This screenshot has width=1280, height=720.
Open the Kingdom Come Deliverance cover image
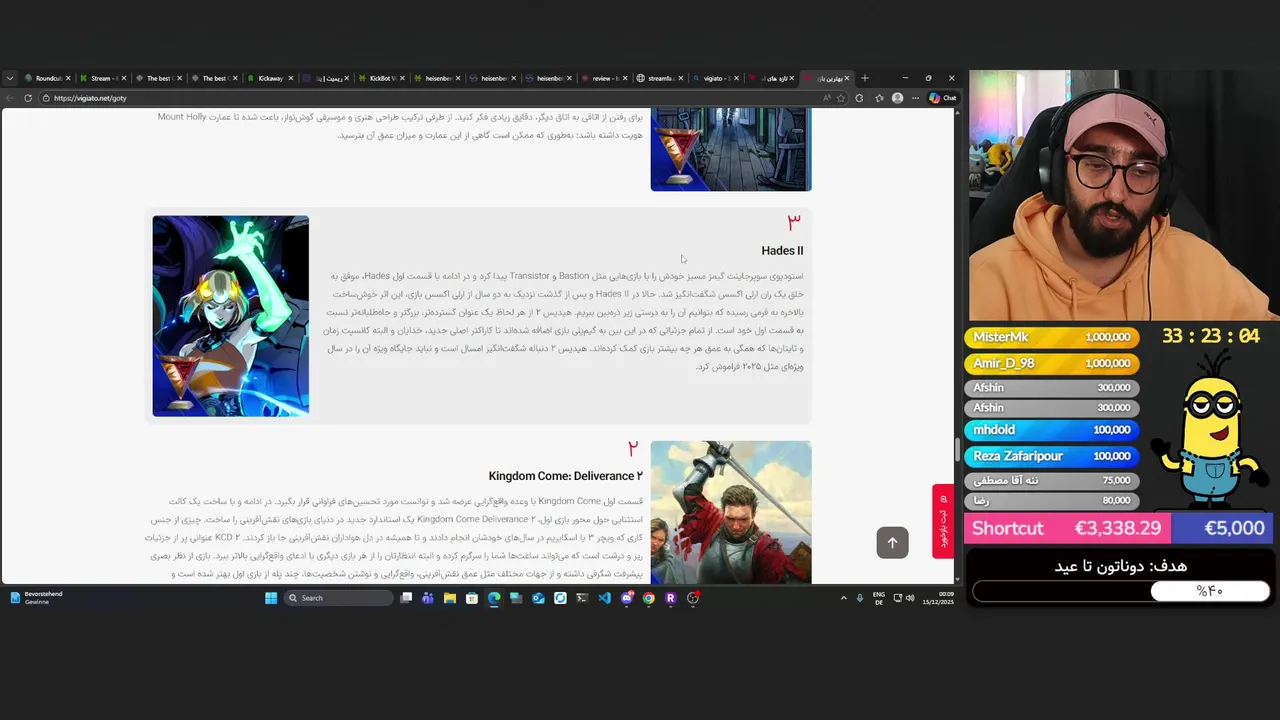point(731,512)
